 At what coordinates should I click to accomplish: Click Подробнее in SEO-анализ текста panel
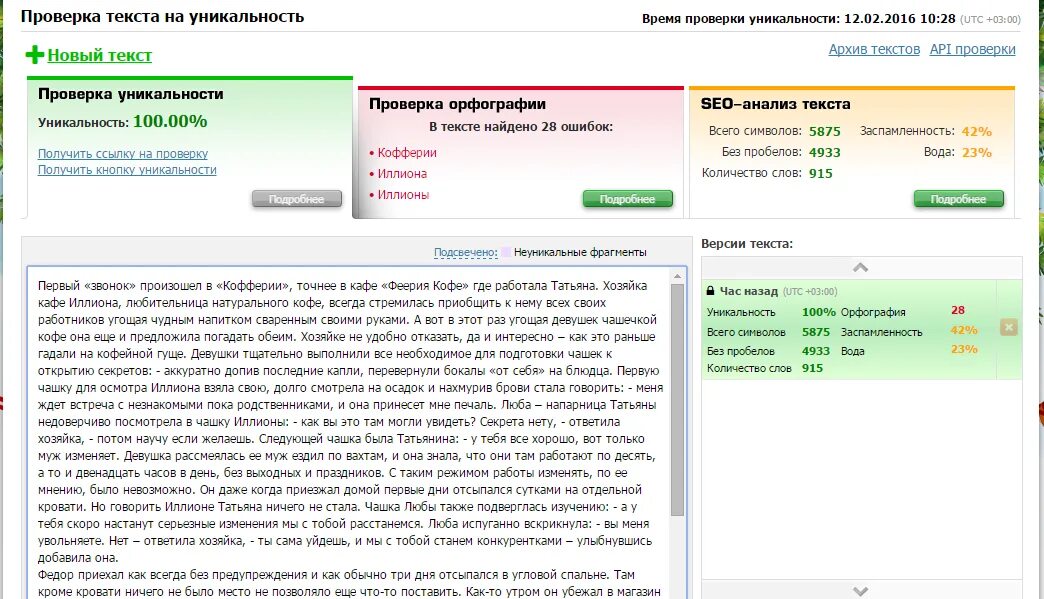click(958, 199)
